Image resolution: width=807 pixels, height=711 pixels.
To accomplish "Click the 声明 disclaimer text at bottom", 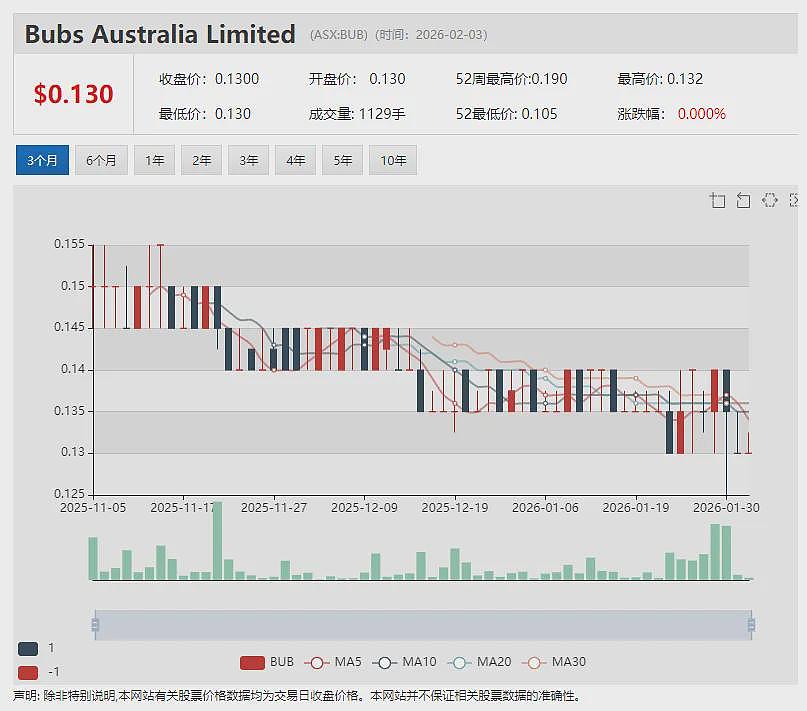I will pyautogui.click(x=297, y=696).
